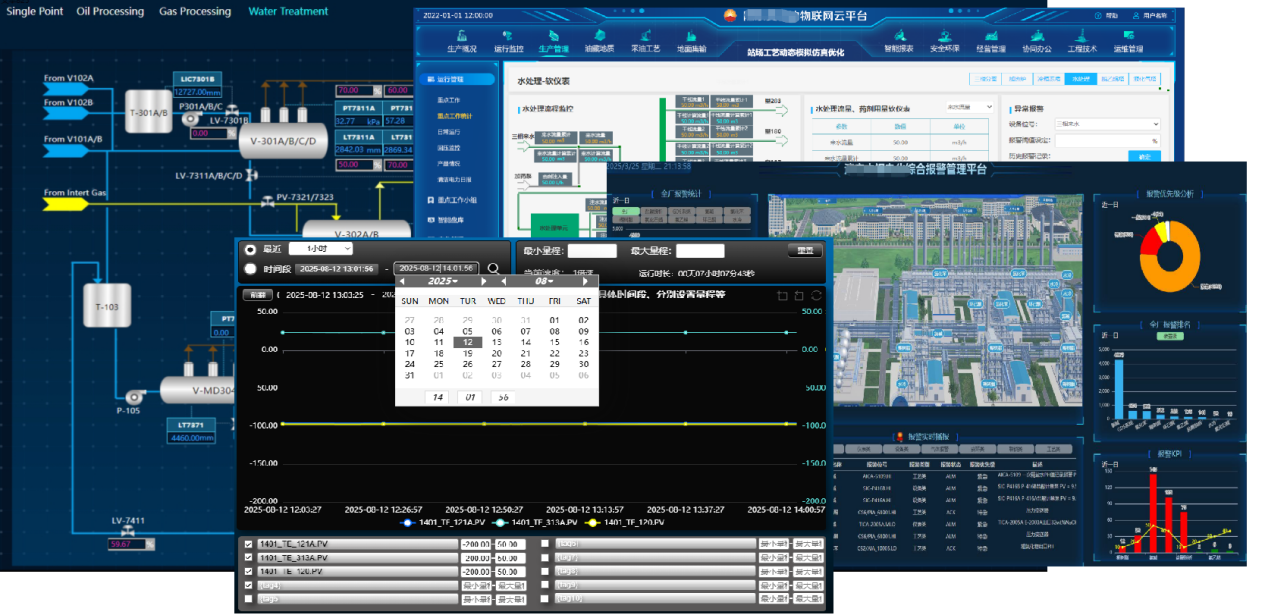
Task: Select the 时间段 radio button
Action: pos(250,268)
